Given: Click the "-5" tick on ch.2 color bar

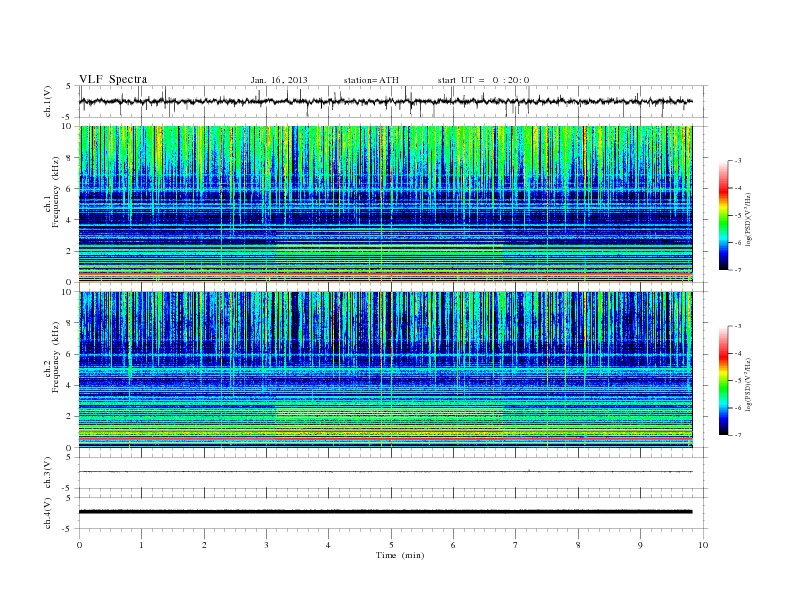Looking at the screenshot, I should click(737, 381).
